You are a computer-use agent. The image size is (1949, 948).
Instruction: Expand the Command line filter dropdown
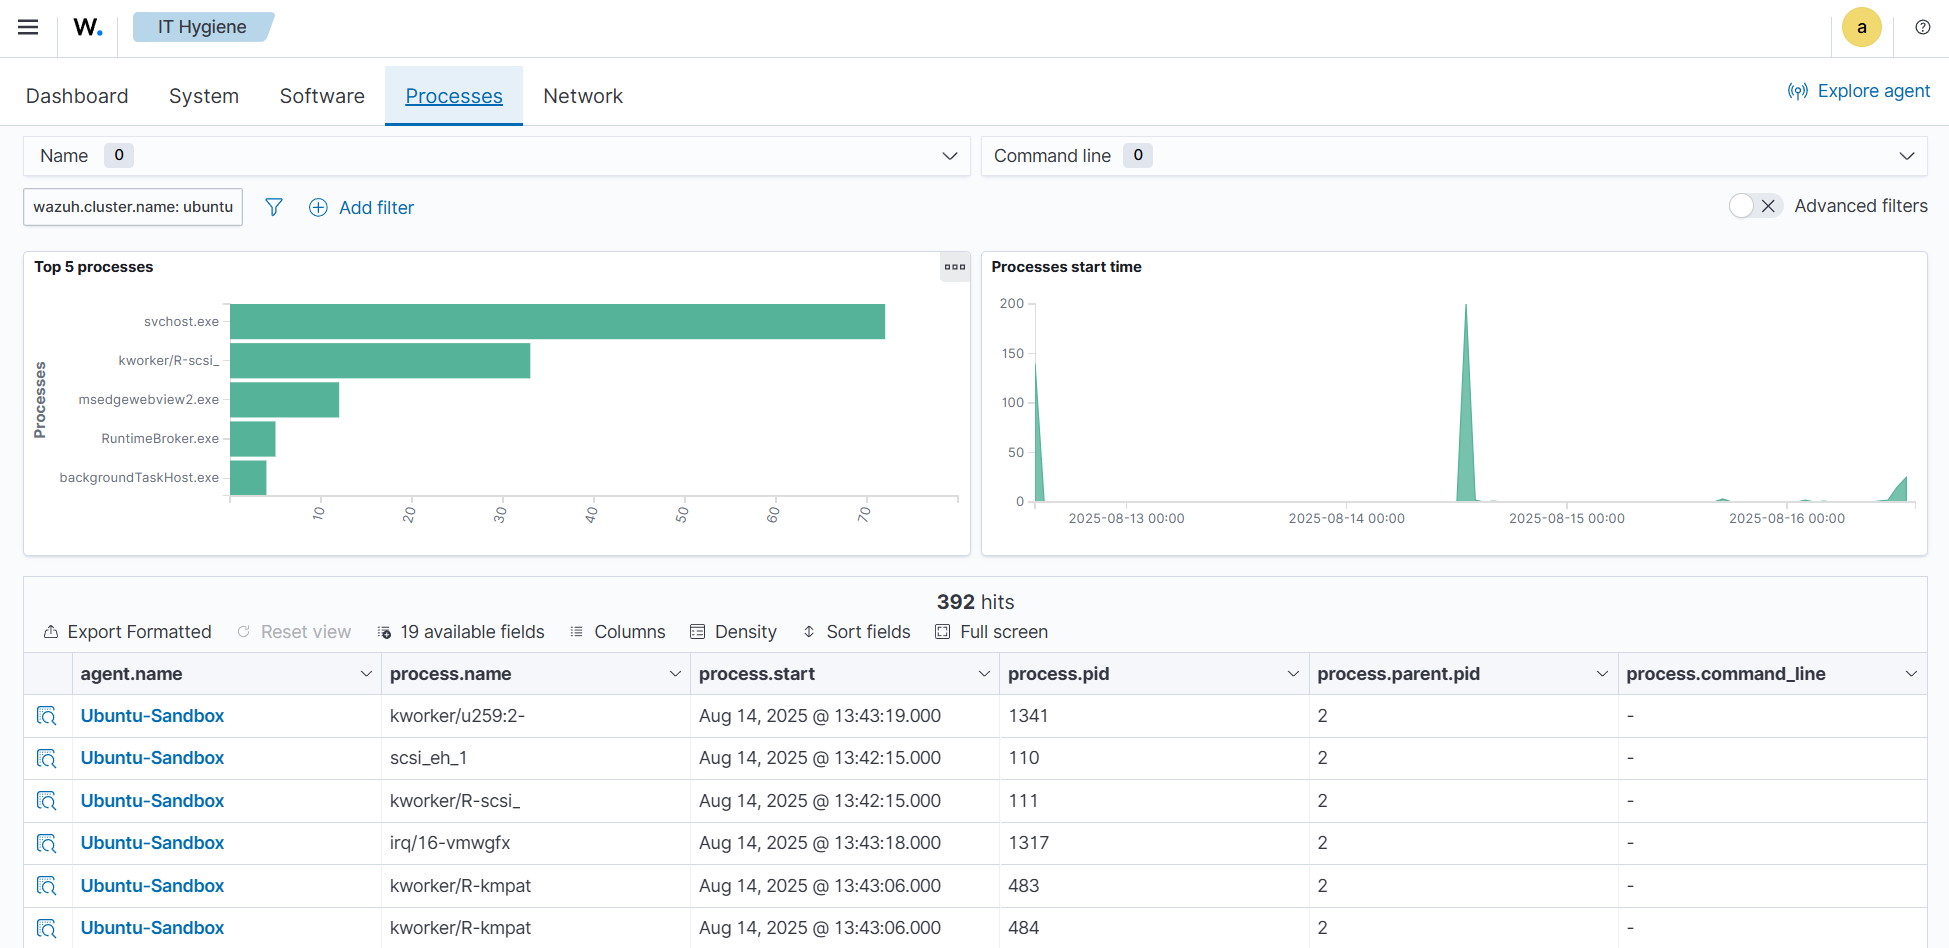[1906, 156]
